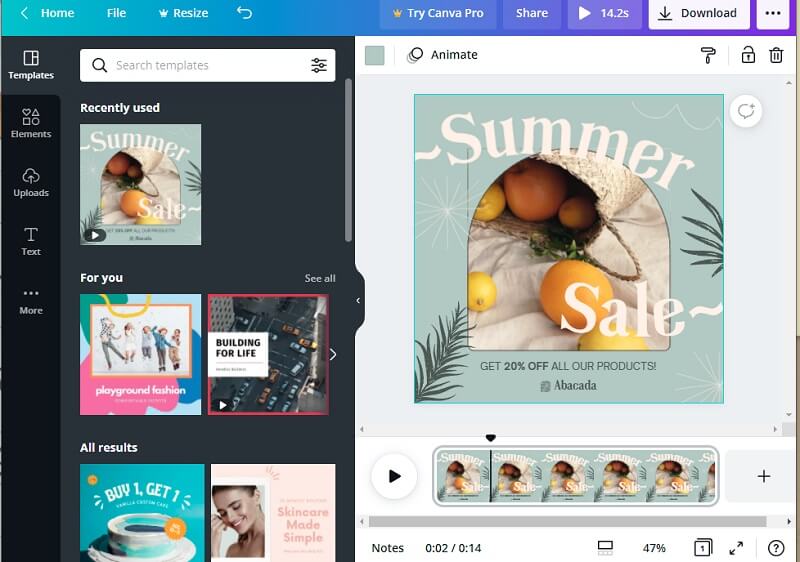The width and height of the screenshot is (800, 562).
Task: Toggle fullscreen presentation mode
Action: coord(736,548)
